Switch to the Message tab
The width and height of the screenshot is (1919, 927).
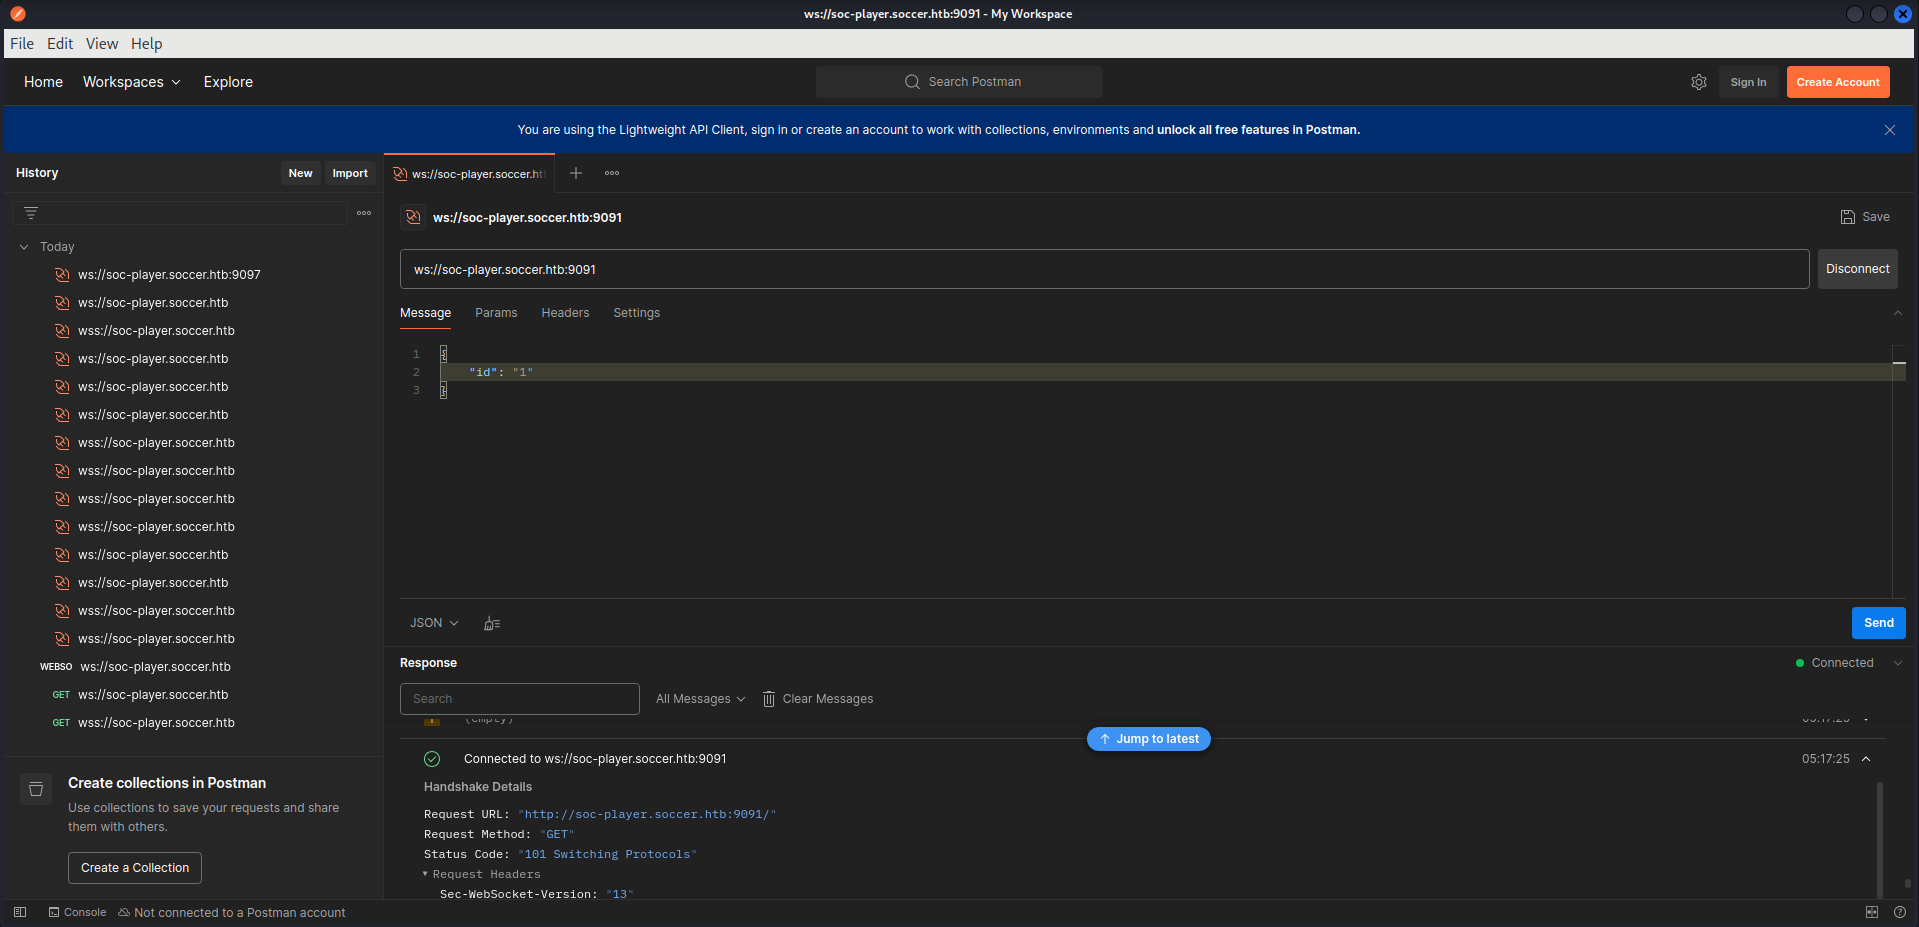(x=425, y=313)
